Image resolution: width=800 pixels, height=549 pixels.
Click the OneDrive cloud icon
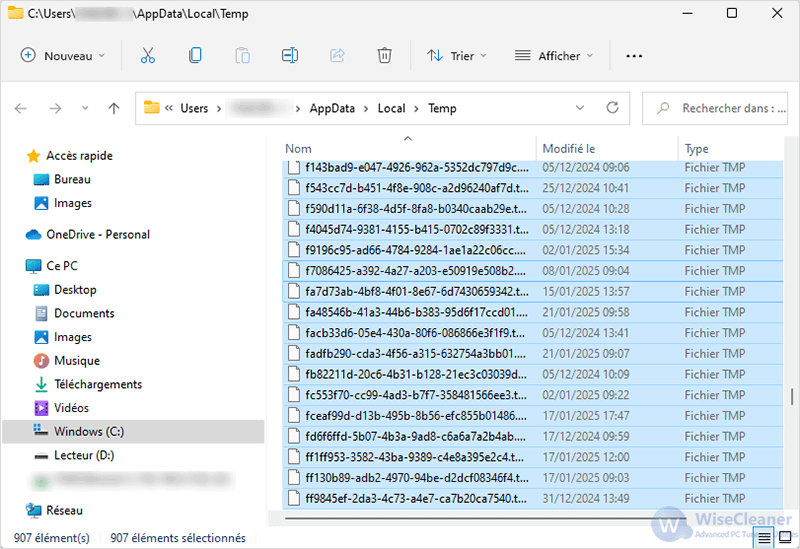tap(33, 234)
